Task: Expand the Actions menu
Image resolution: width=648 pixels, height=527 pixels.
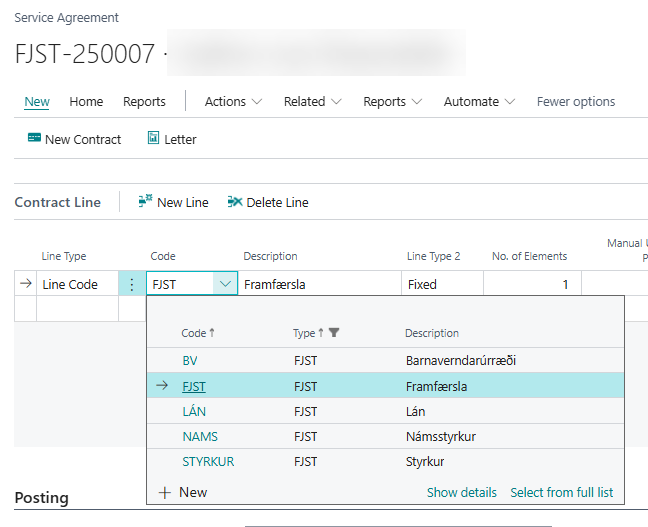Action: pos(233,101)
